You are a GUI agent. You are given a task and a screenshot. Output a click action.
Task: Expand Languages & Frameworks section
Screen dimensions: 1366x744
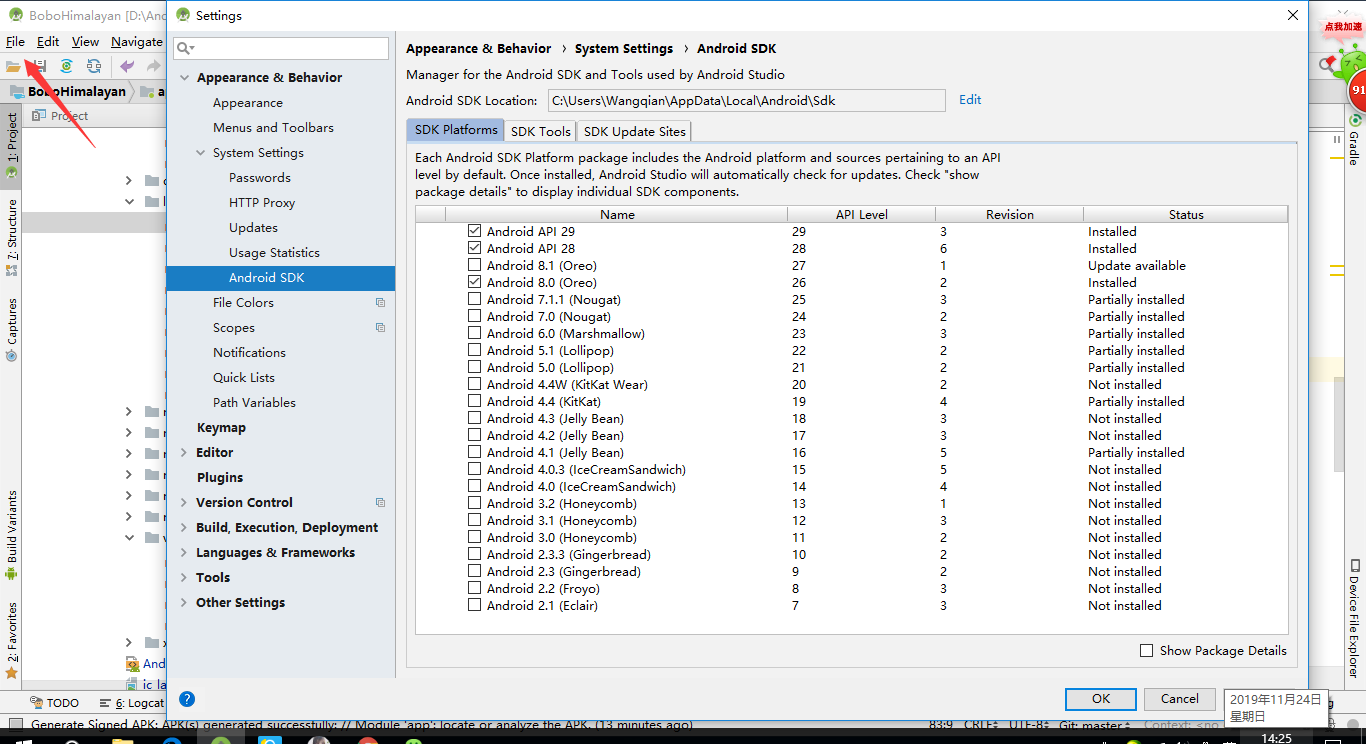(x=184, y=552)
